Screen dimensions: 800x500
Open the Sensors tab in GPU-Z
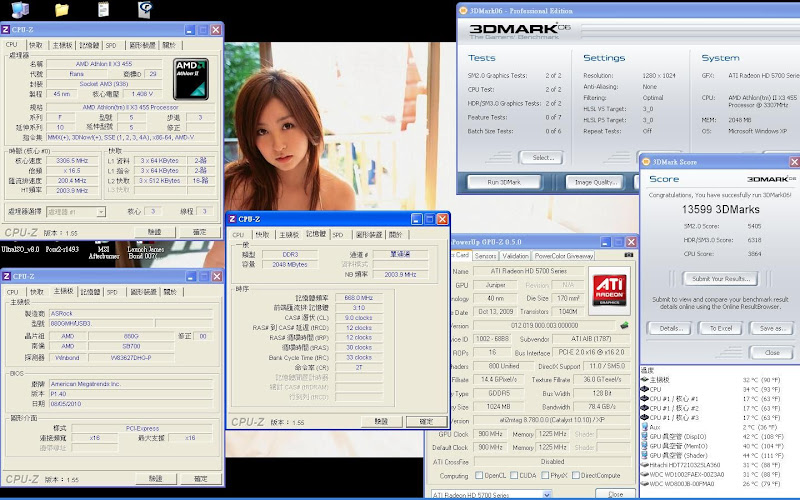click(485, 256)
